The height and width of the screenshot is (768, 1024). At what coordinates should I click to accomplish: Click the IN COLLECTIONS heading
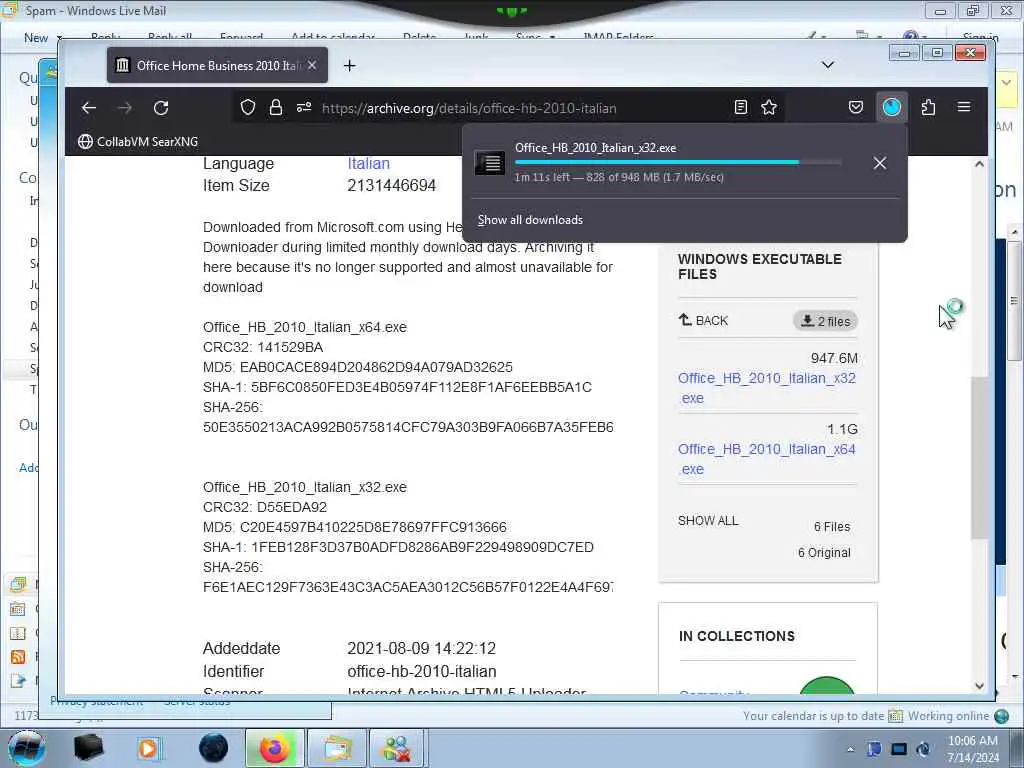(x=737, y=637)
